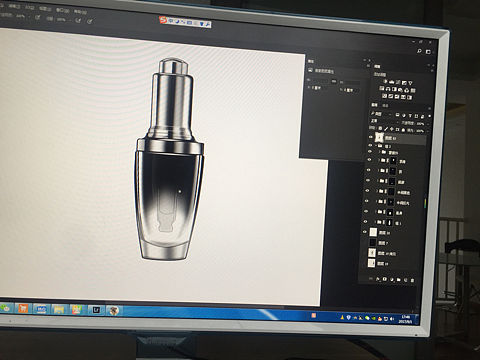Select the Adjustments panel tab
The width and height of the screenshot is (480, 360).
[x=377, y=66]
